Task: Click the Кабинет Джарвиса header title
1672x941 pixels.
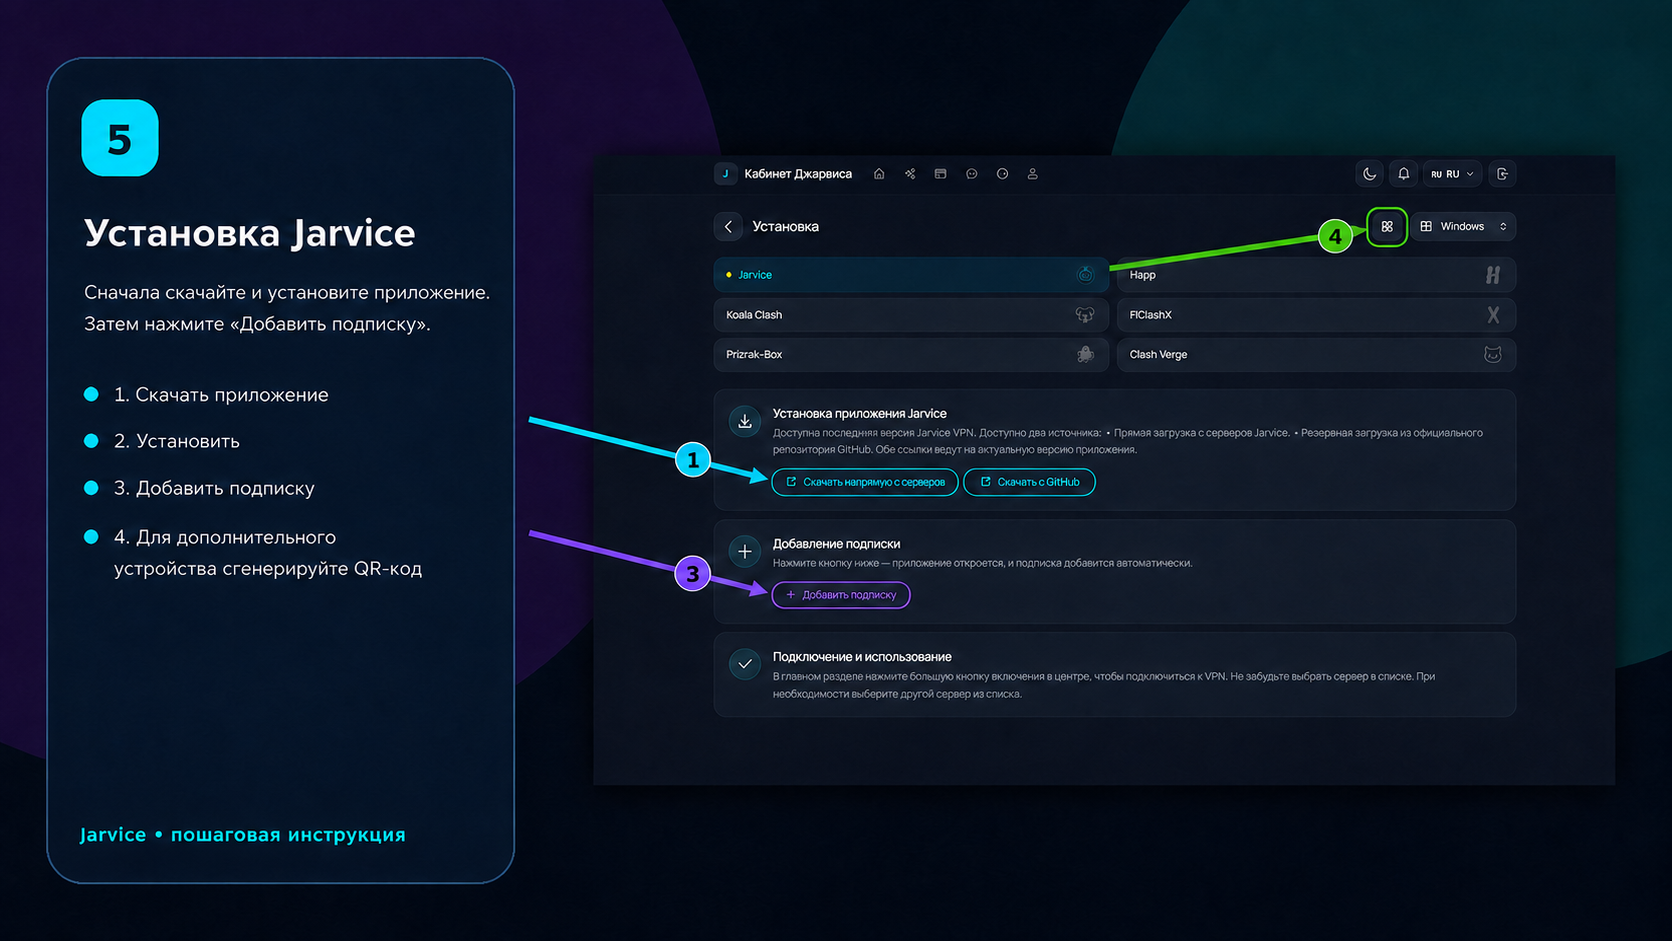Action: tap(798, 174)
